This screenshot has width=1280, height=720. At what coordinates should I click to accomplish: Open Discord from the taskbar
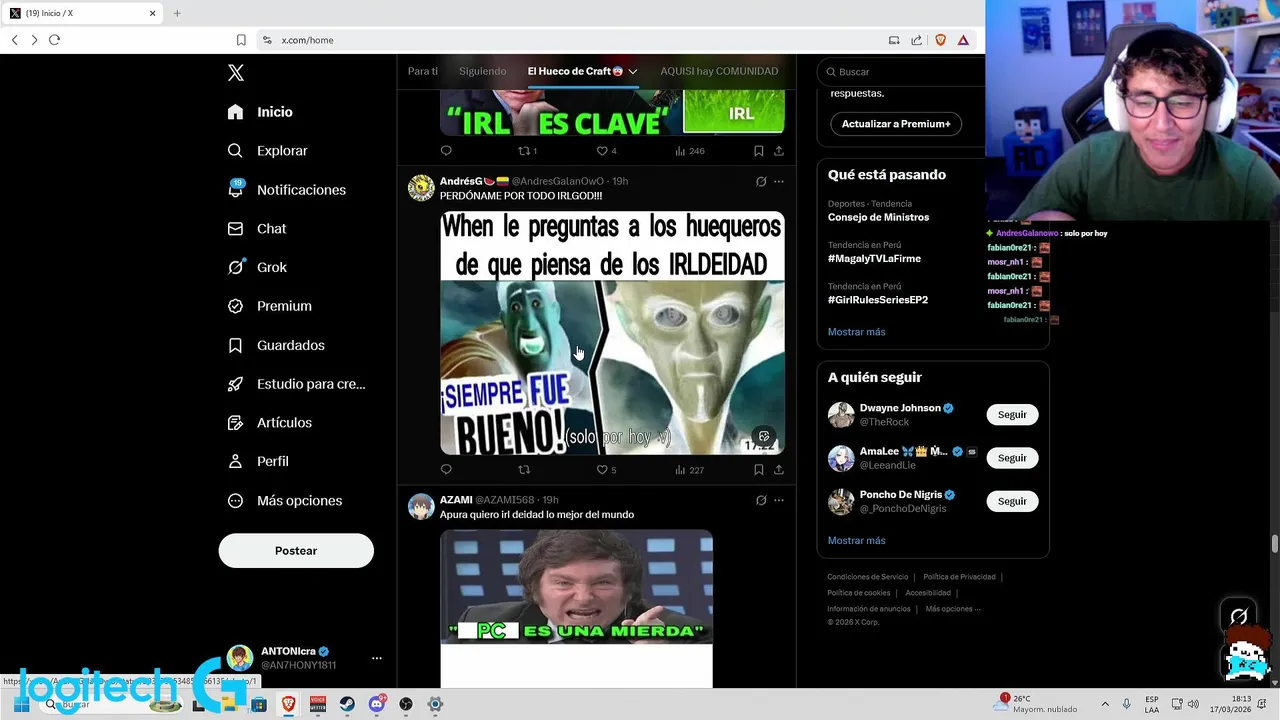(x=377, y=704)
